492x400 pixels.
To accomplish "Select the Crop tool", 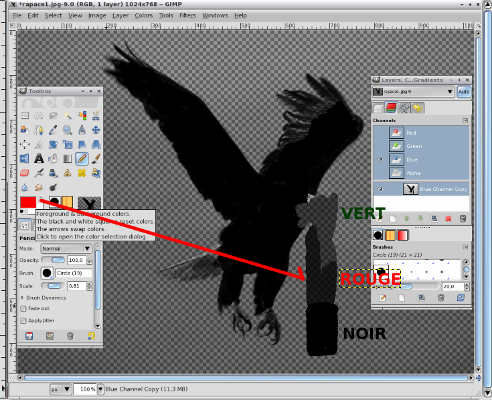I will pyautogui.click(x=39, y=144).
